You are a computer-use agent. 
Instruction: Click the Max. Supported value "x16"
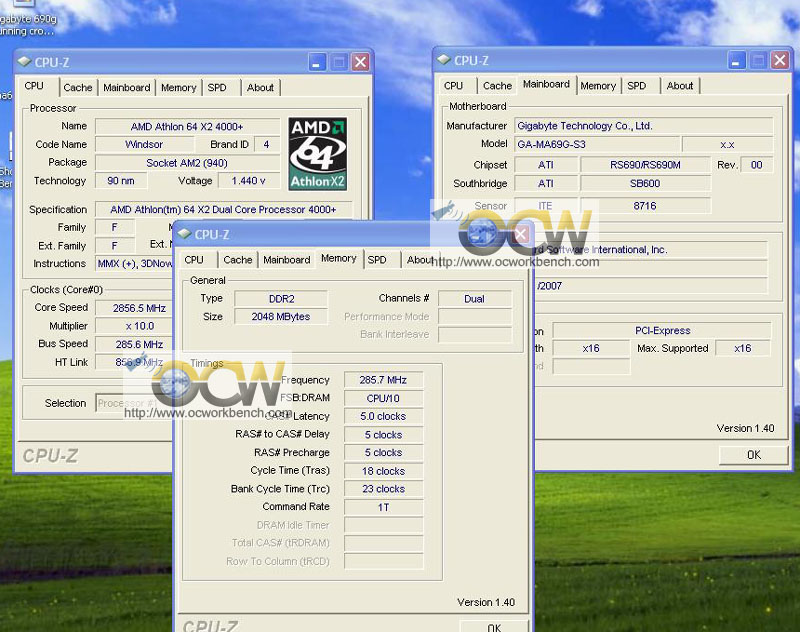[x=743, y=348]
